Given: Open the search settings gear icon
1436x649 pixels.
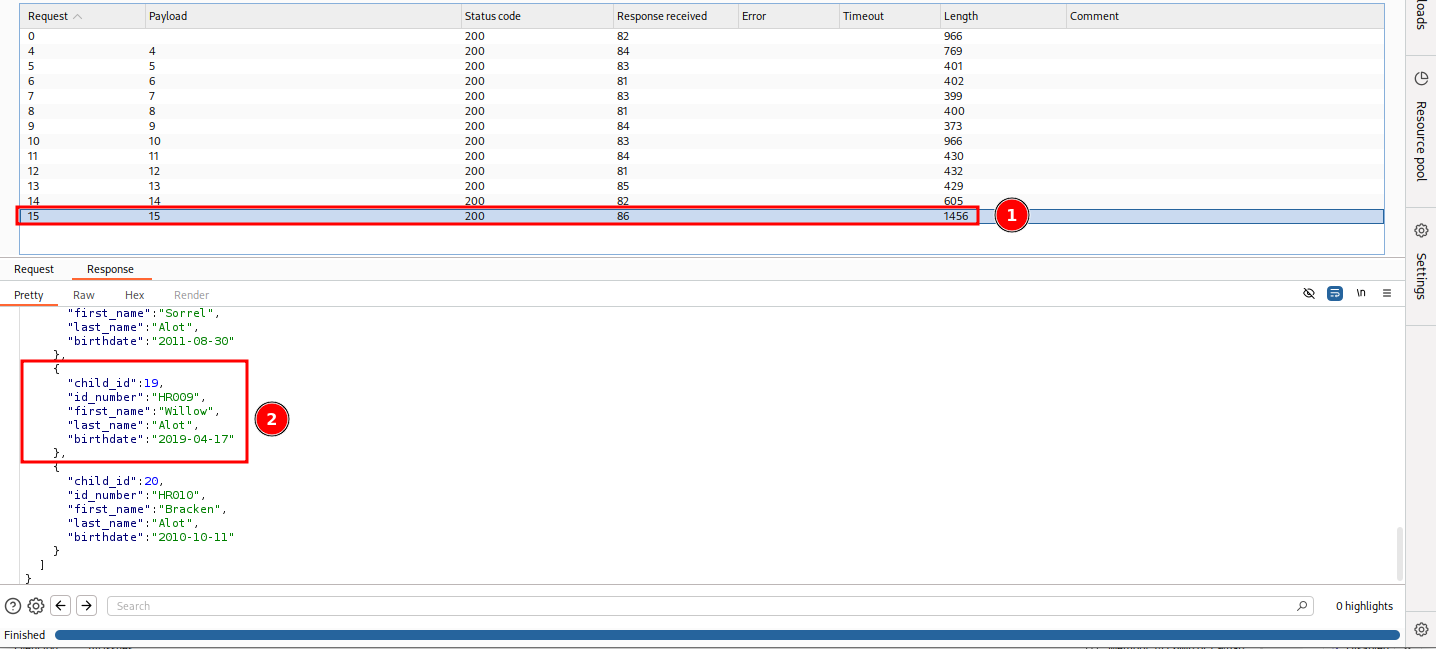Looking at the screenshot, I should 35,605.
